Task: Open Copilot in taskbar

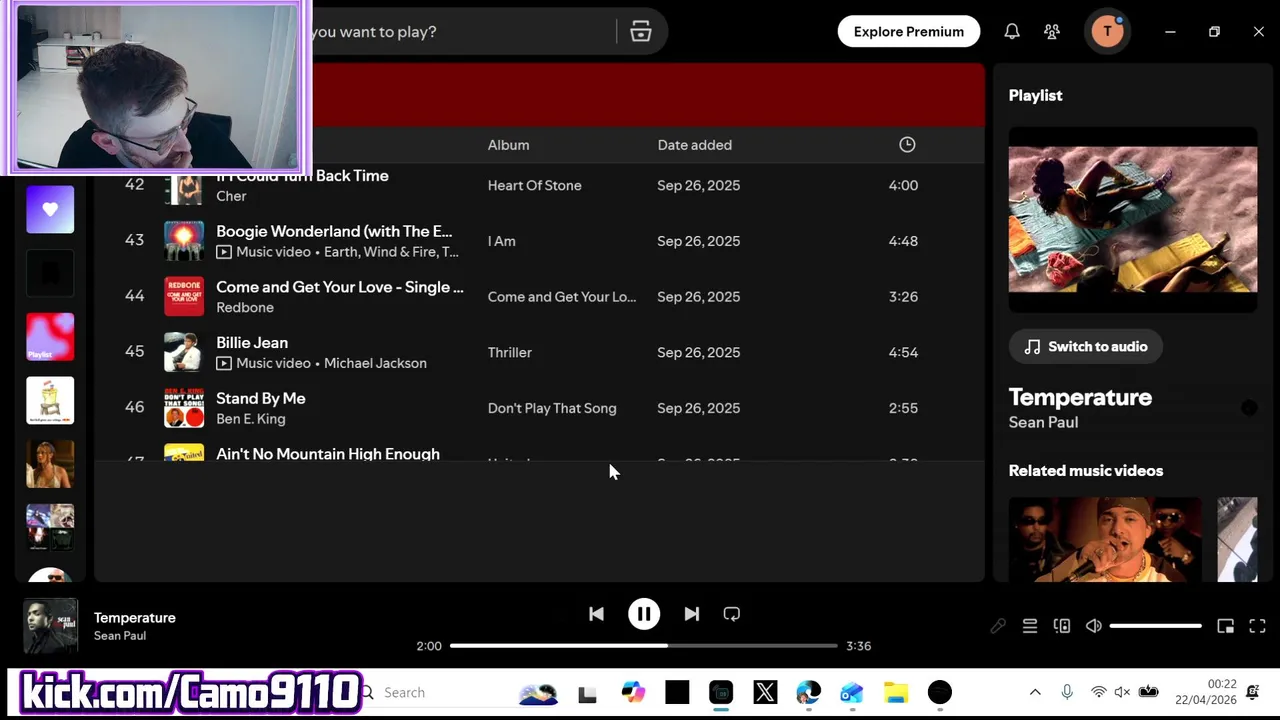Action: 633,692
